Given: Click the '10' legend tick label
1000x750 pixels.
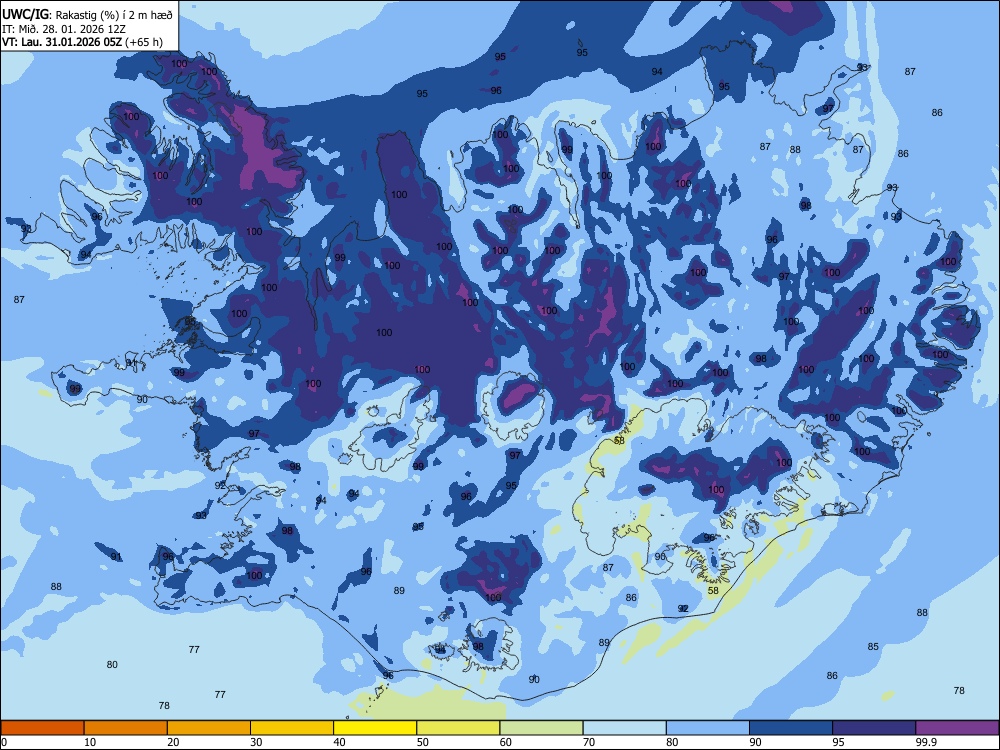Looking at the screenshot, I should (x=90, y=742).
